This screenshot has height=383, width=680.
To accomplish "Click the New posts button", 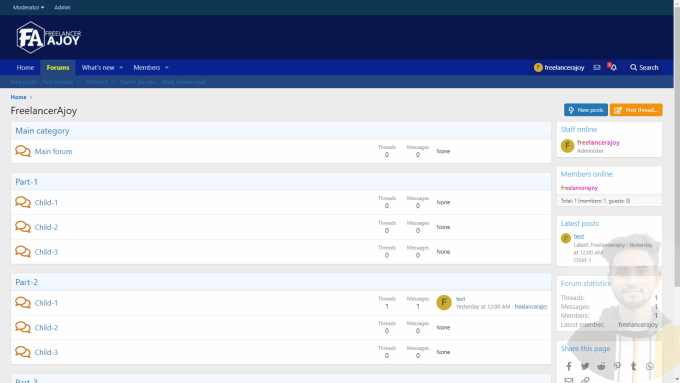I will coord(585,110).
